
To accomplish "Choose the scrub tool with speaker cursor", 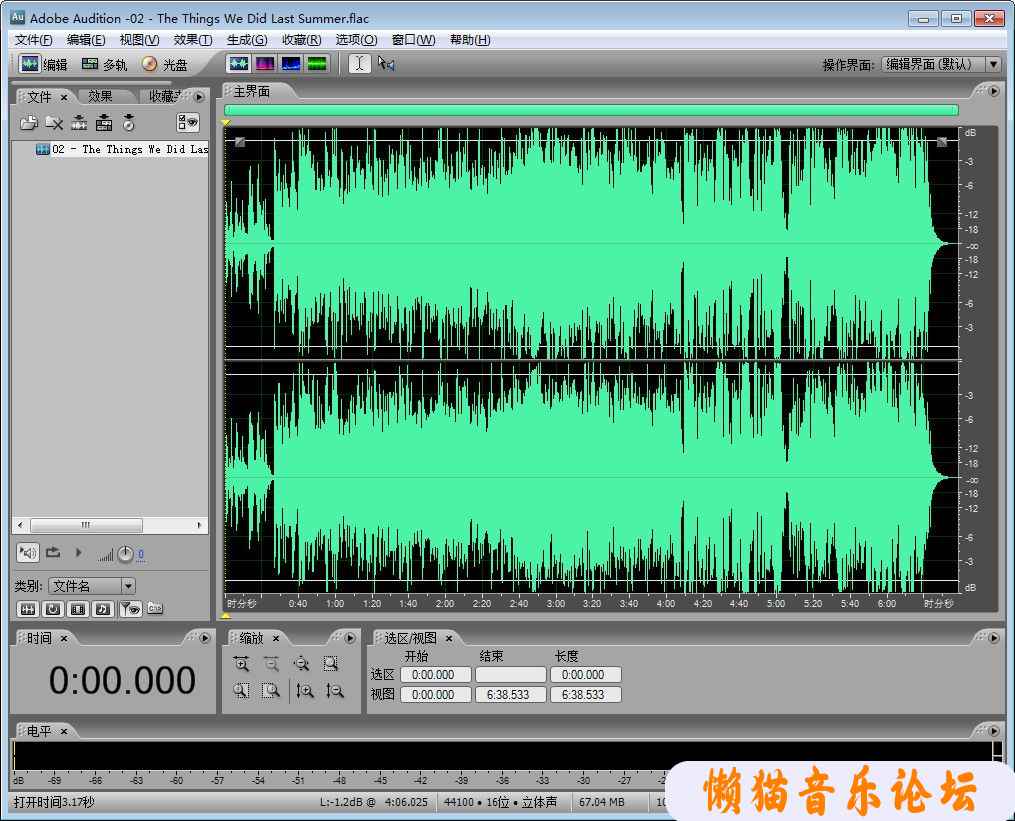I will pyautogui.click(x=386, y=63).
